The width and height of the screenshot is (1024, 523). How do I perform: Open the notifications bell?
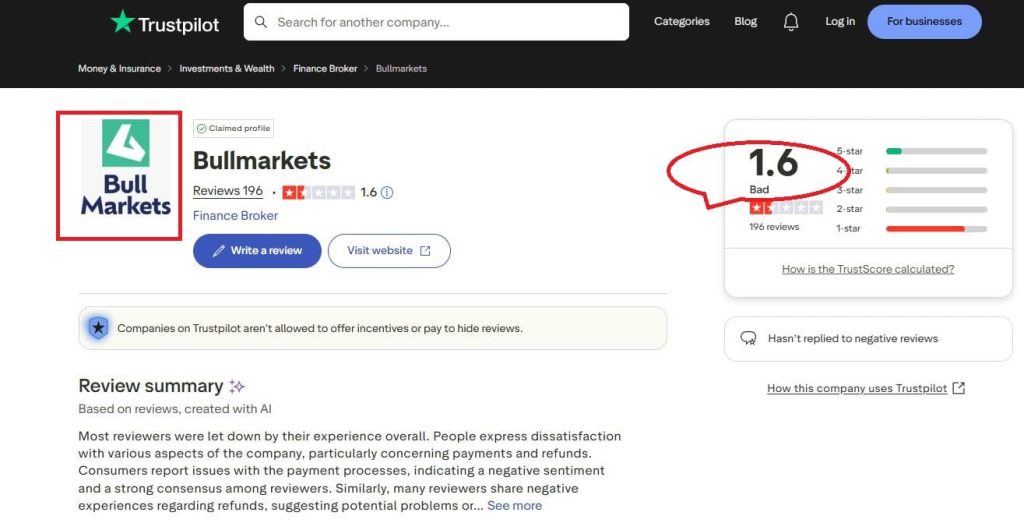(x=791, y=22)
